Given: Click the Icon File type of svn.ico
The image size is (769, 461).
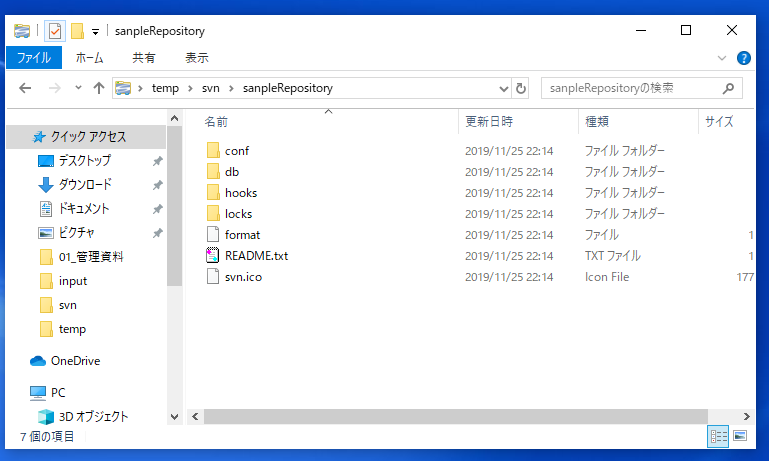Looking at the screenshot, I should point(607,277).
